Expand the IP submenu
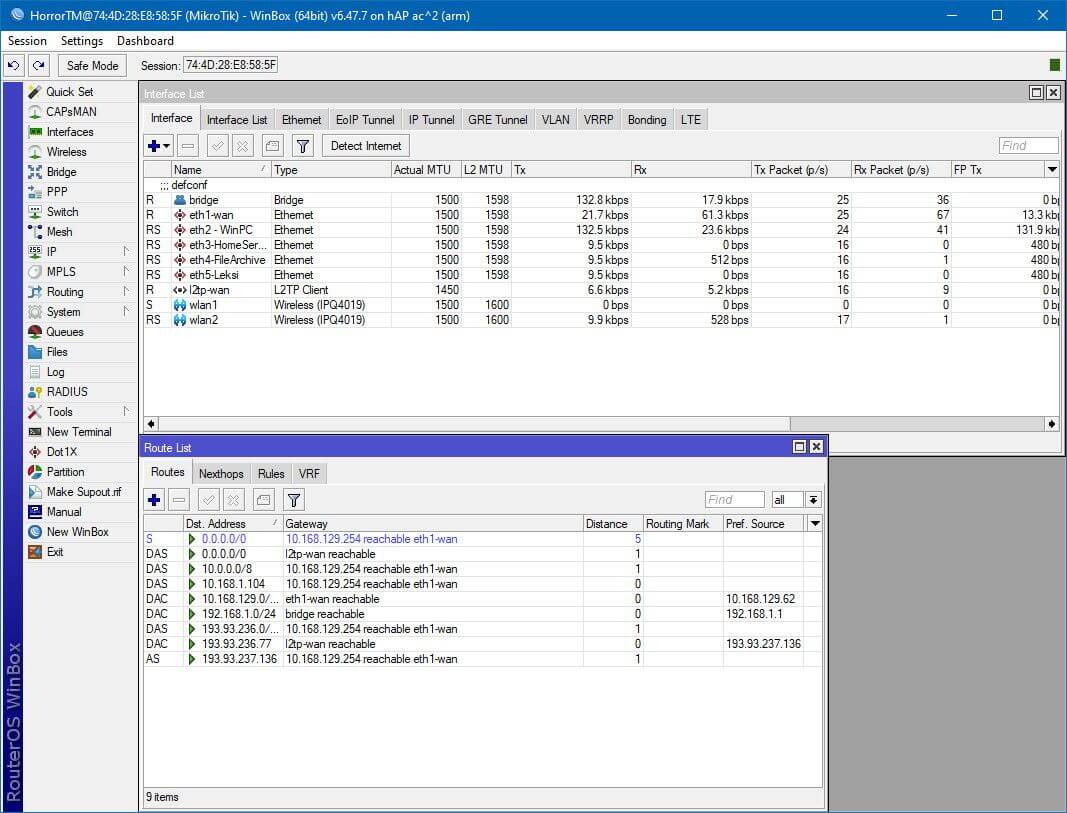 coord(80,252)
